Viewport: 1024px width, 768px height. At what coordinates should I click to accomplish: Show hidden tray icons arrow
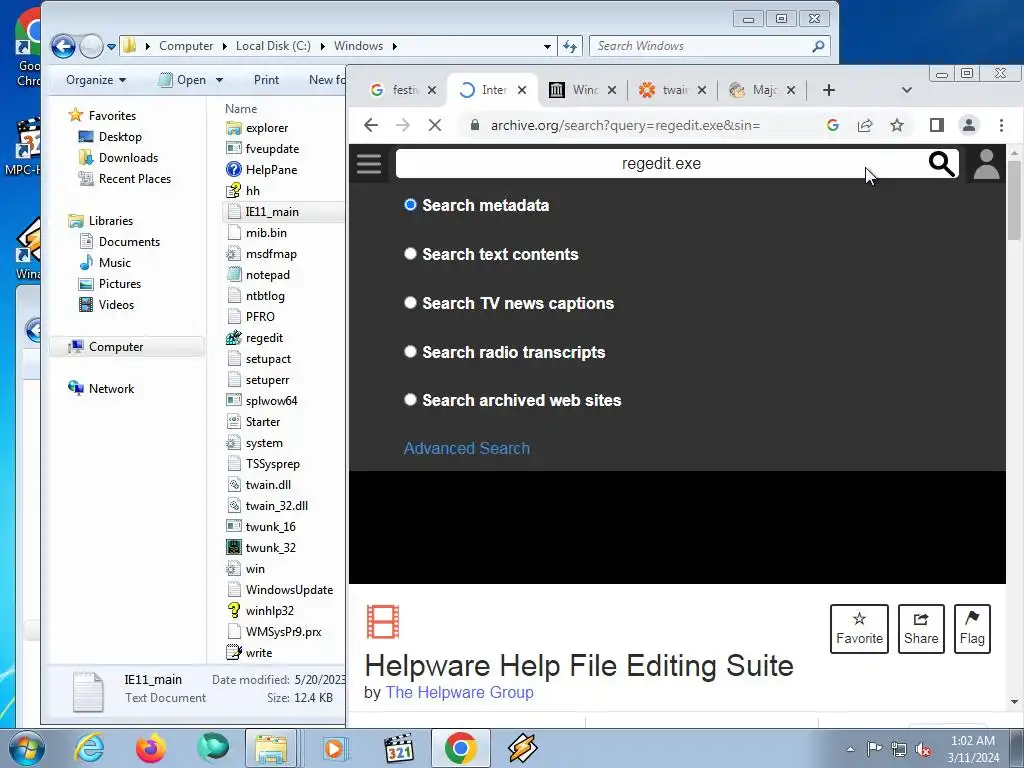coord(850,749)
